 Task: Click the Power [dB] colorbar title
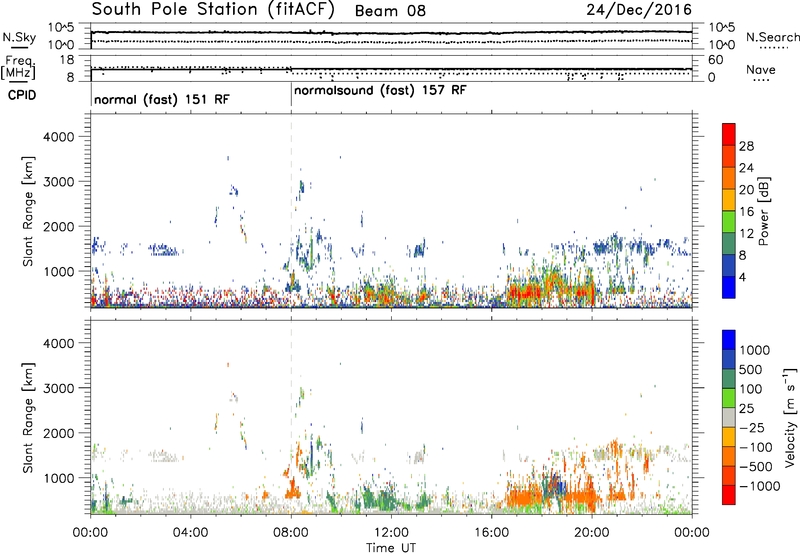tap(764, 211)
